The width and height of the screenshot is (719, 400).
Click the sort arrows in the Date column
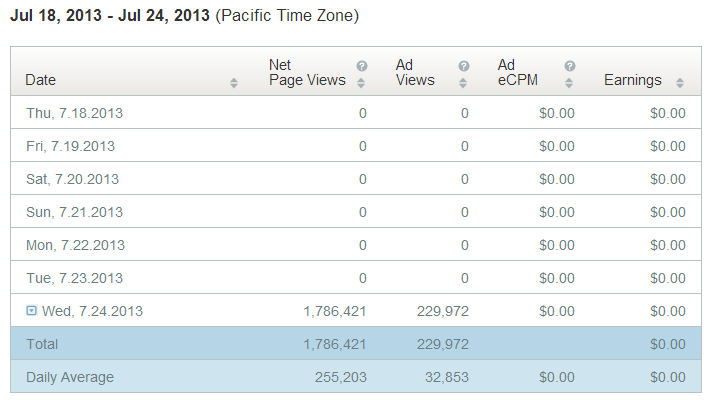[234, 82]
